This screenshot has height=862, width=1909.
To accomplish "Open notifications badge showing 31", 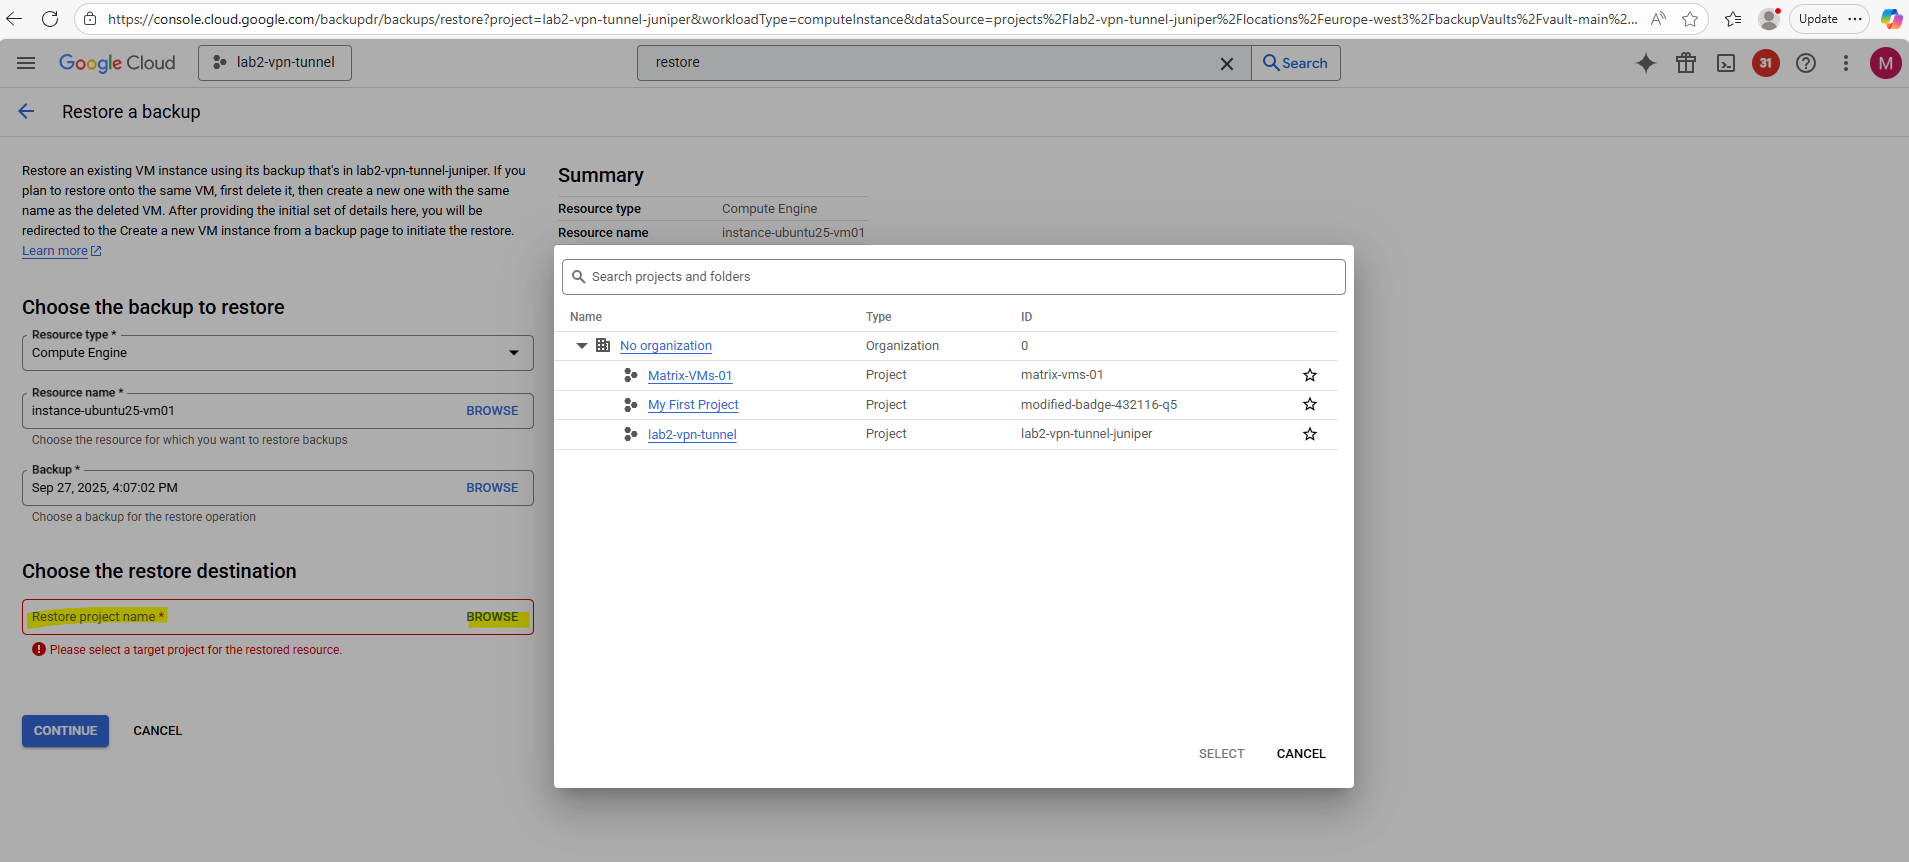I will [x=1766, y=63].
